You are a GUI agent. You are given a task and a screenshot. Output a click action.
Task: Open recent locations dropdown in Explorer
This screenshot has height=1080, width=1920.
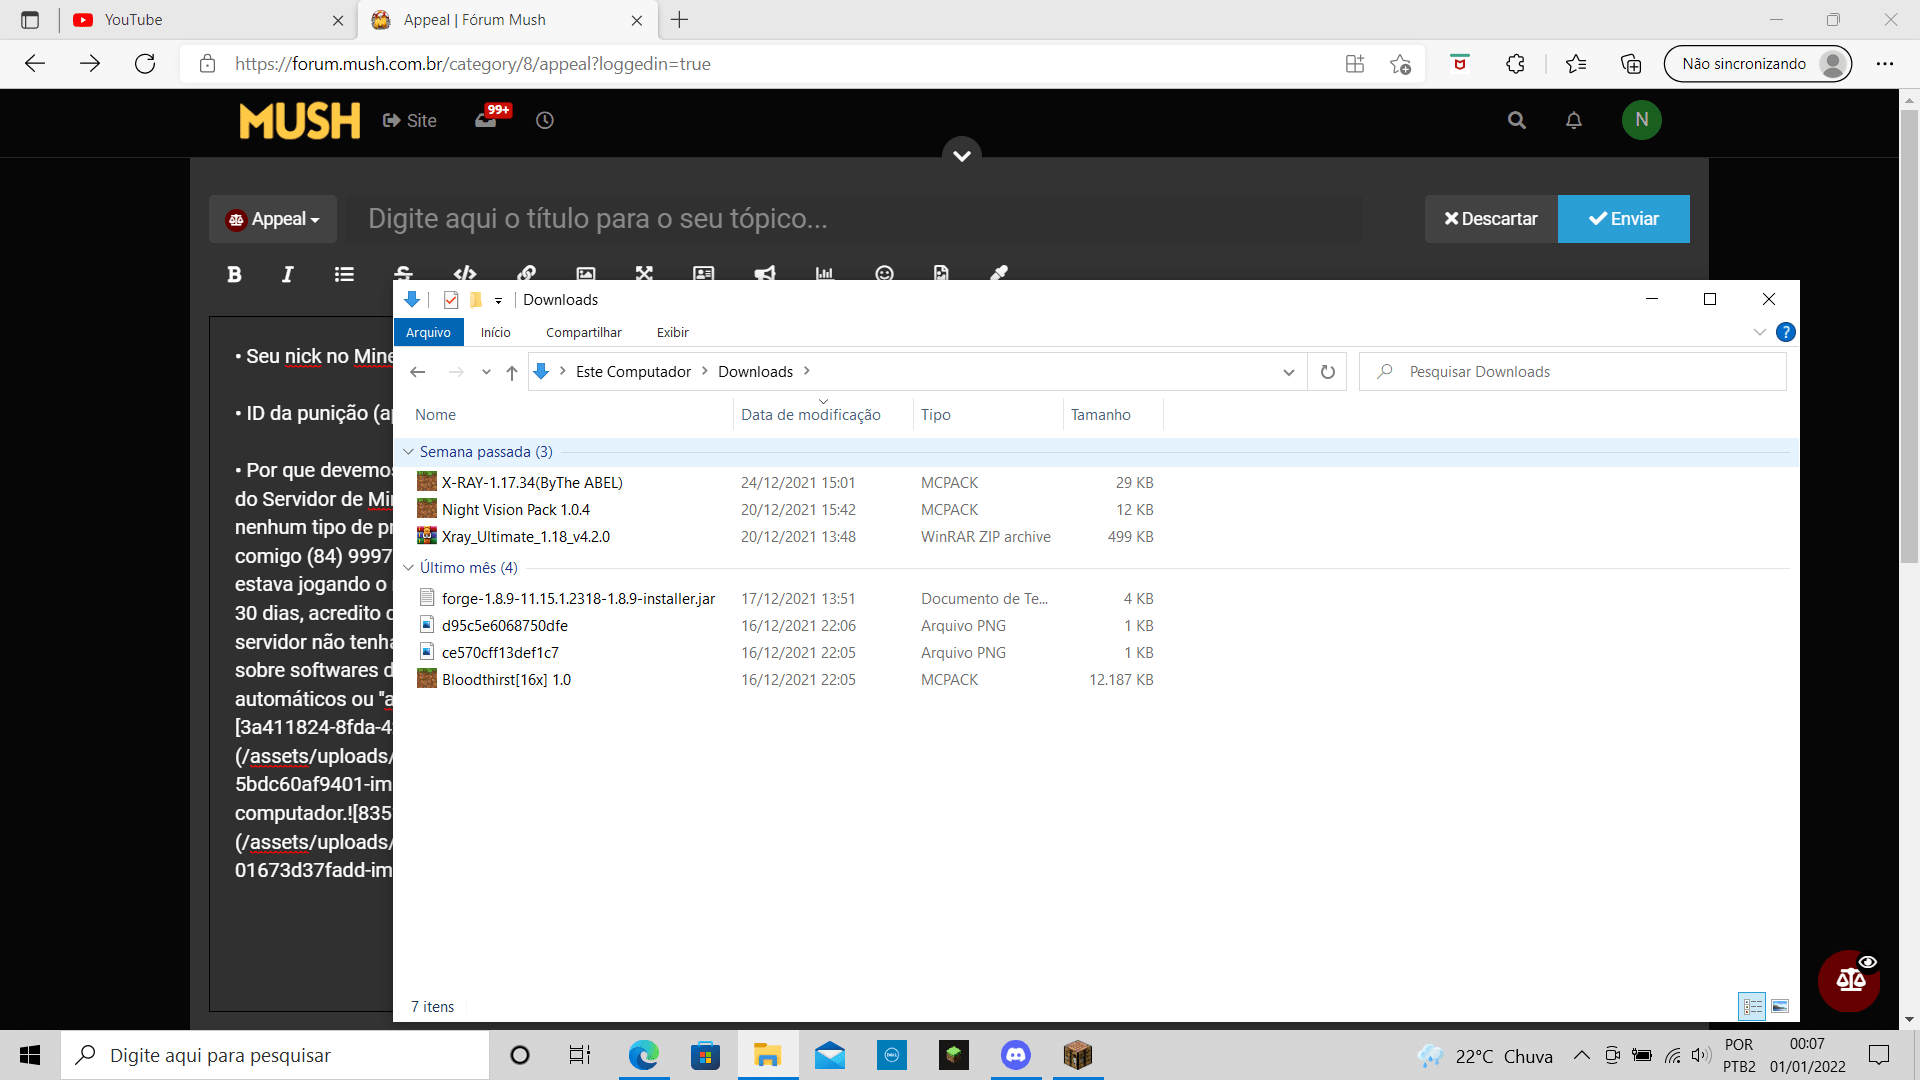(x=486, y=372)
